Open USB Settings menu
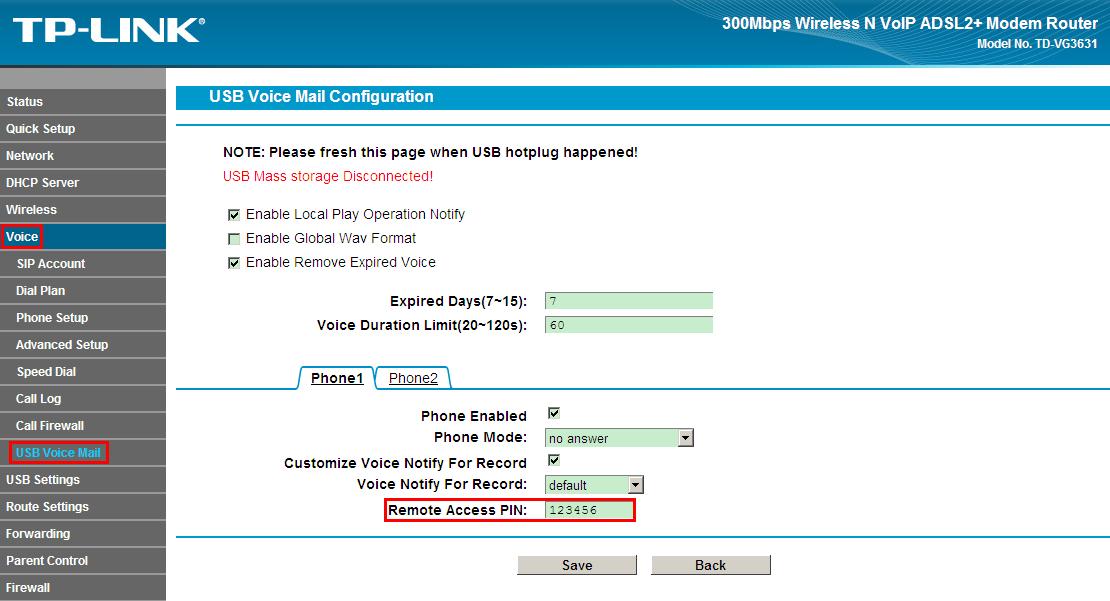 pyautogui.click(x=82, y=479)
